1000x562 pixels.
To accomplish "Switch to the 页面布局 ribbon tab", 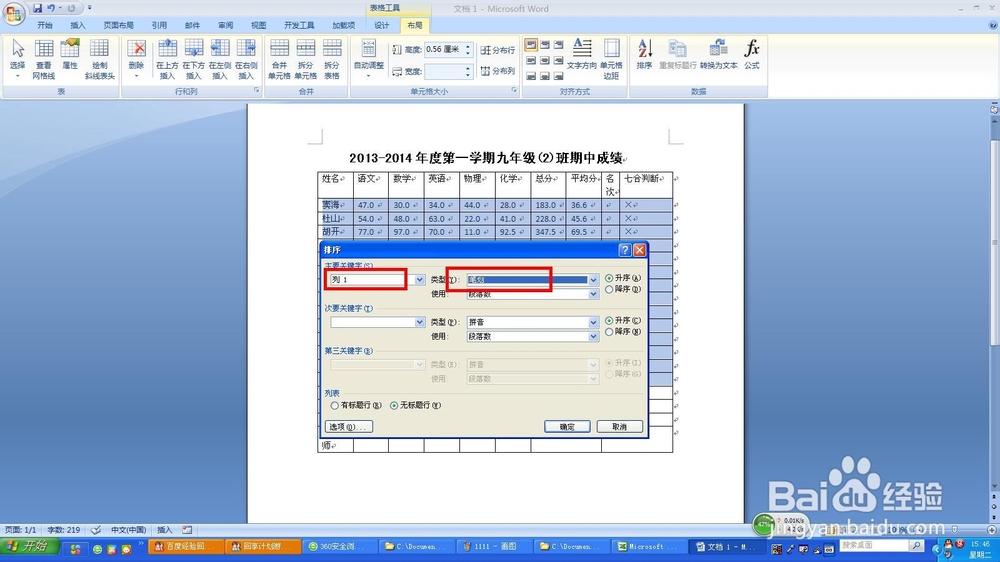I will [x=119, y=26].
